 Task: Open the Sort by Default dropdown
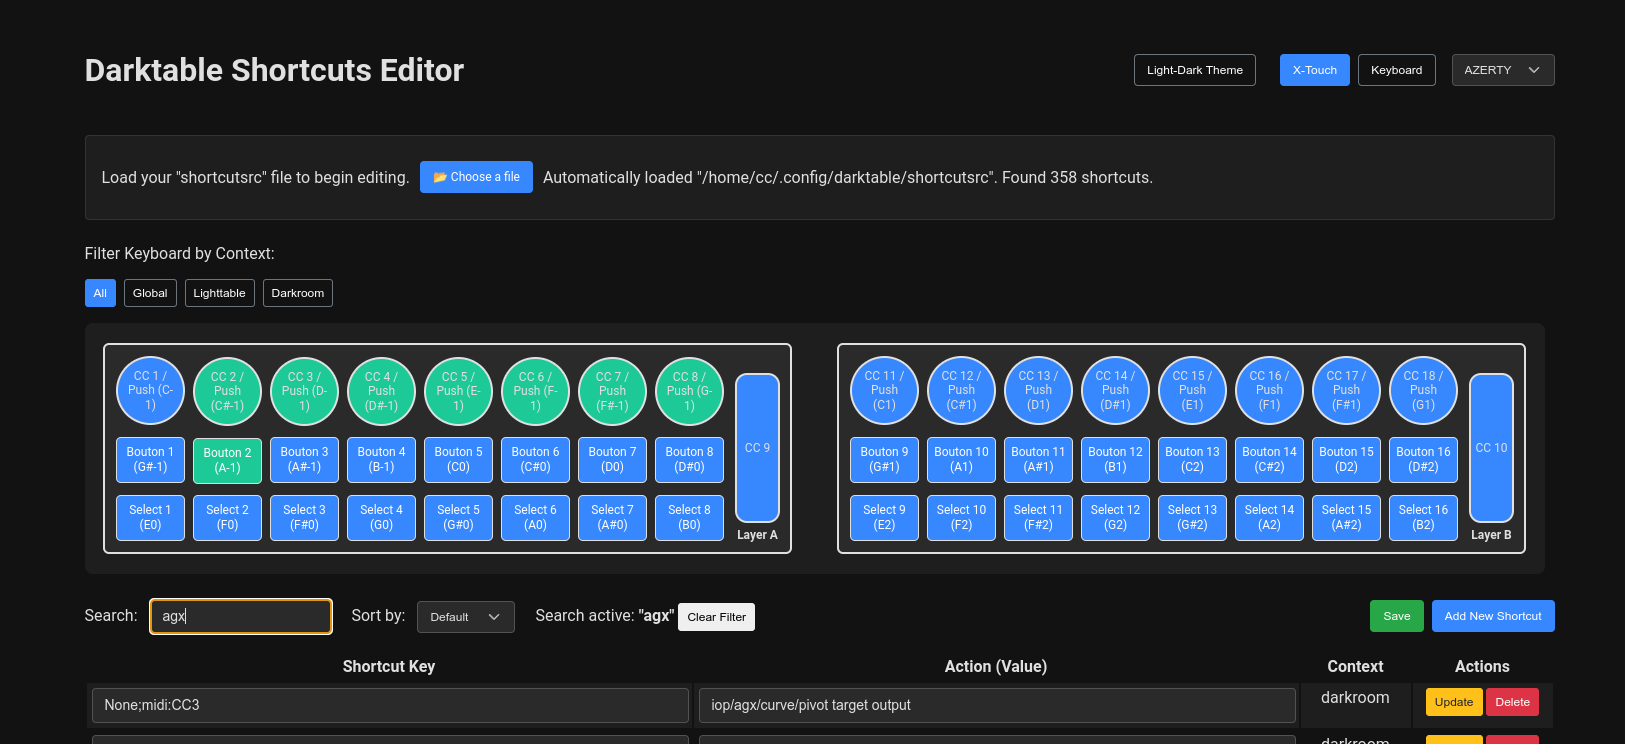pyautogui.click(x=466, y=617)
